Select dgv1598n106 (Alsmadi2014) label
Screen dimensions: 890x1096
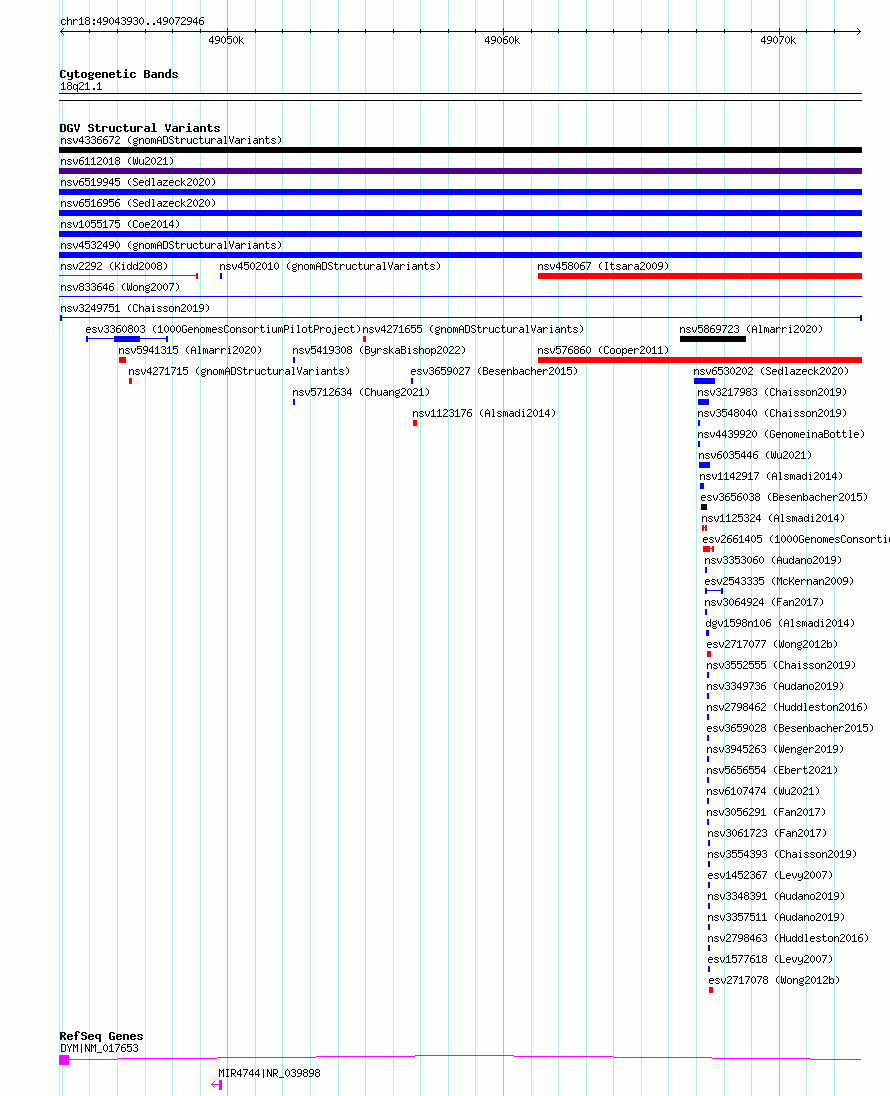[x=780, y=623]
